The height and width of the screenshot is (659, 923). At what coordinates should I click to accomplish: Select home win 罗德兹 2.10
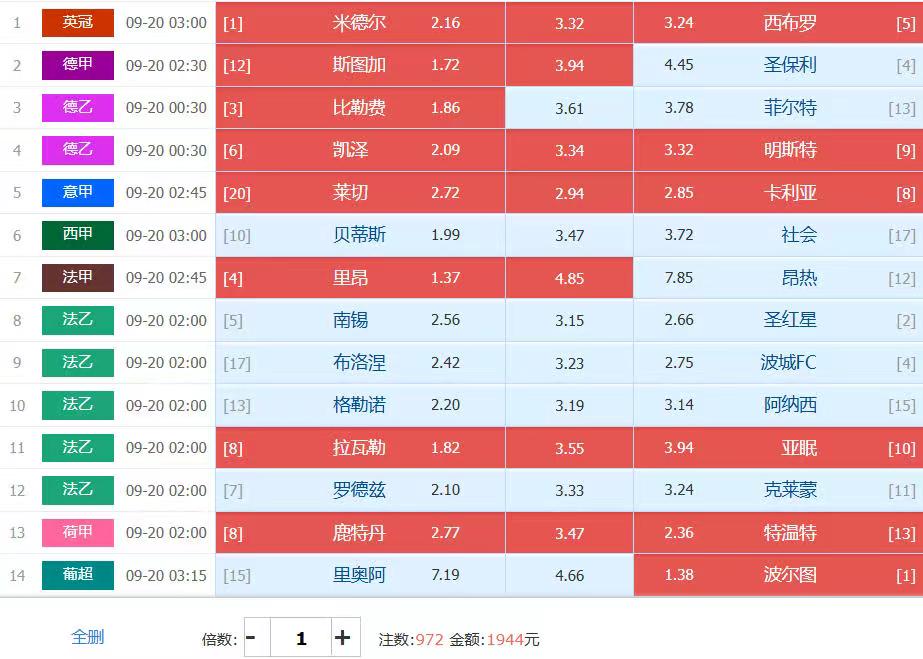[x=360, y=490]
